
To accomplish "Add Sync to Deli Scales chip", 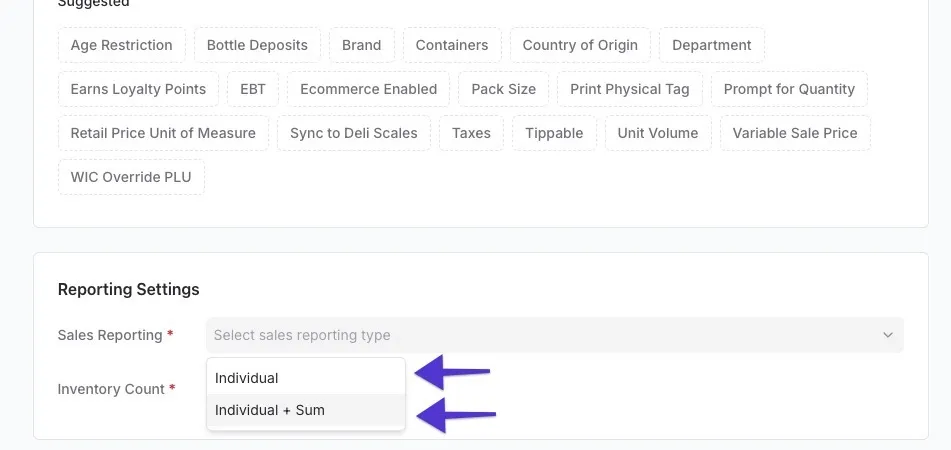I will click(354, 133).
